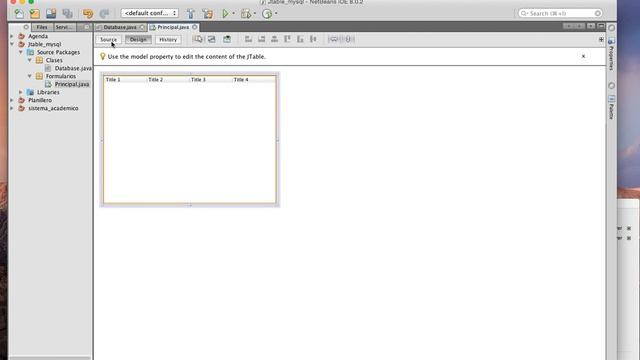Open the History view
640x360 pixels.
pos(168,40)
